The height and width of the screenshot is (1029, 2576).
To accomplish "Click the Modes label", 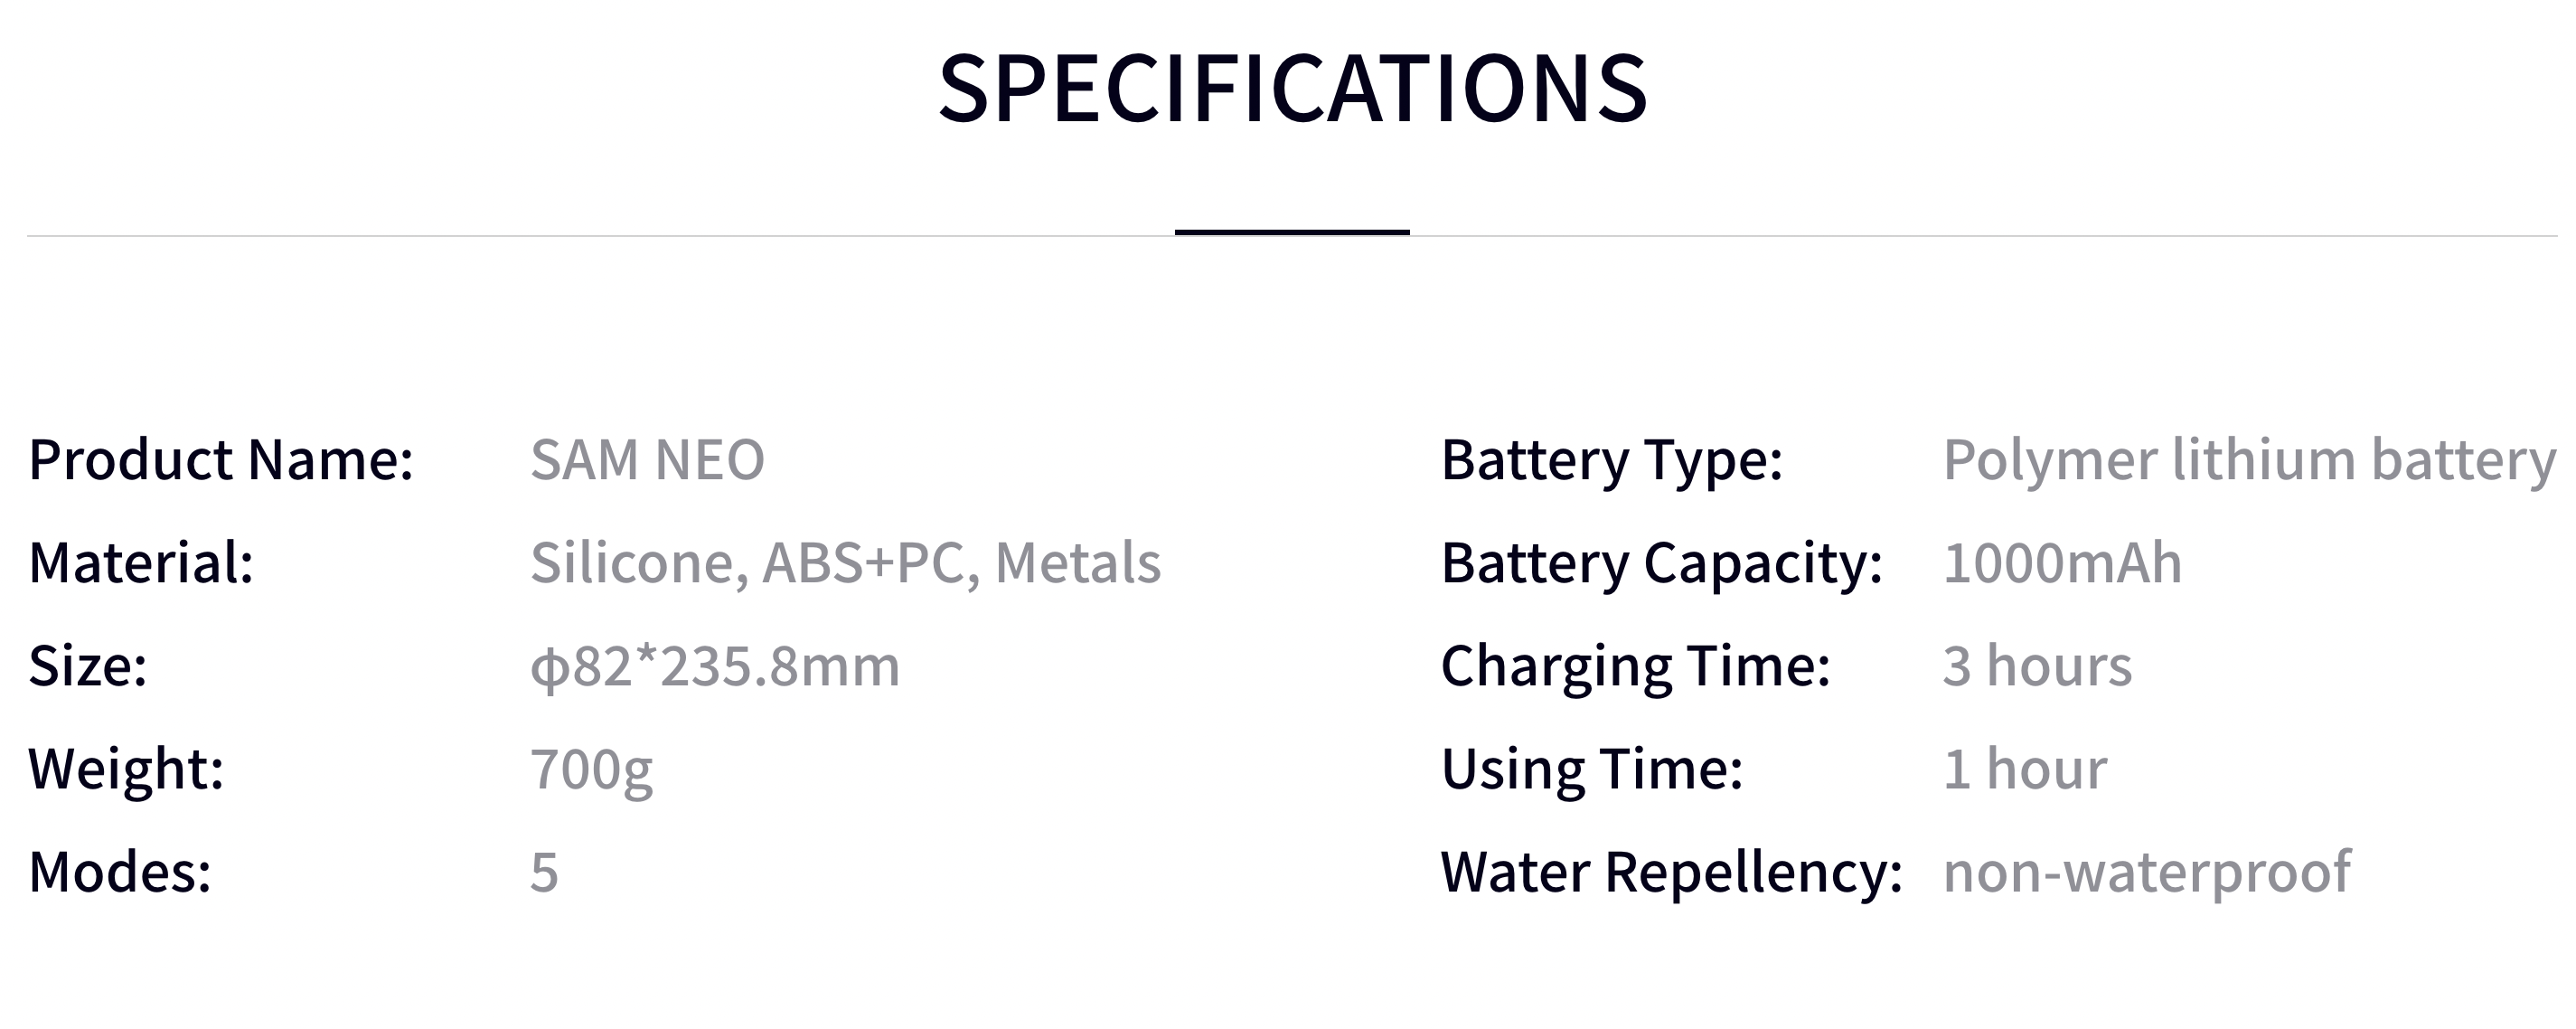I will click(120, 872).
